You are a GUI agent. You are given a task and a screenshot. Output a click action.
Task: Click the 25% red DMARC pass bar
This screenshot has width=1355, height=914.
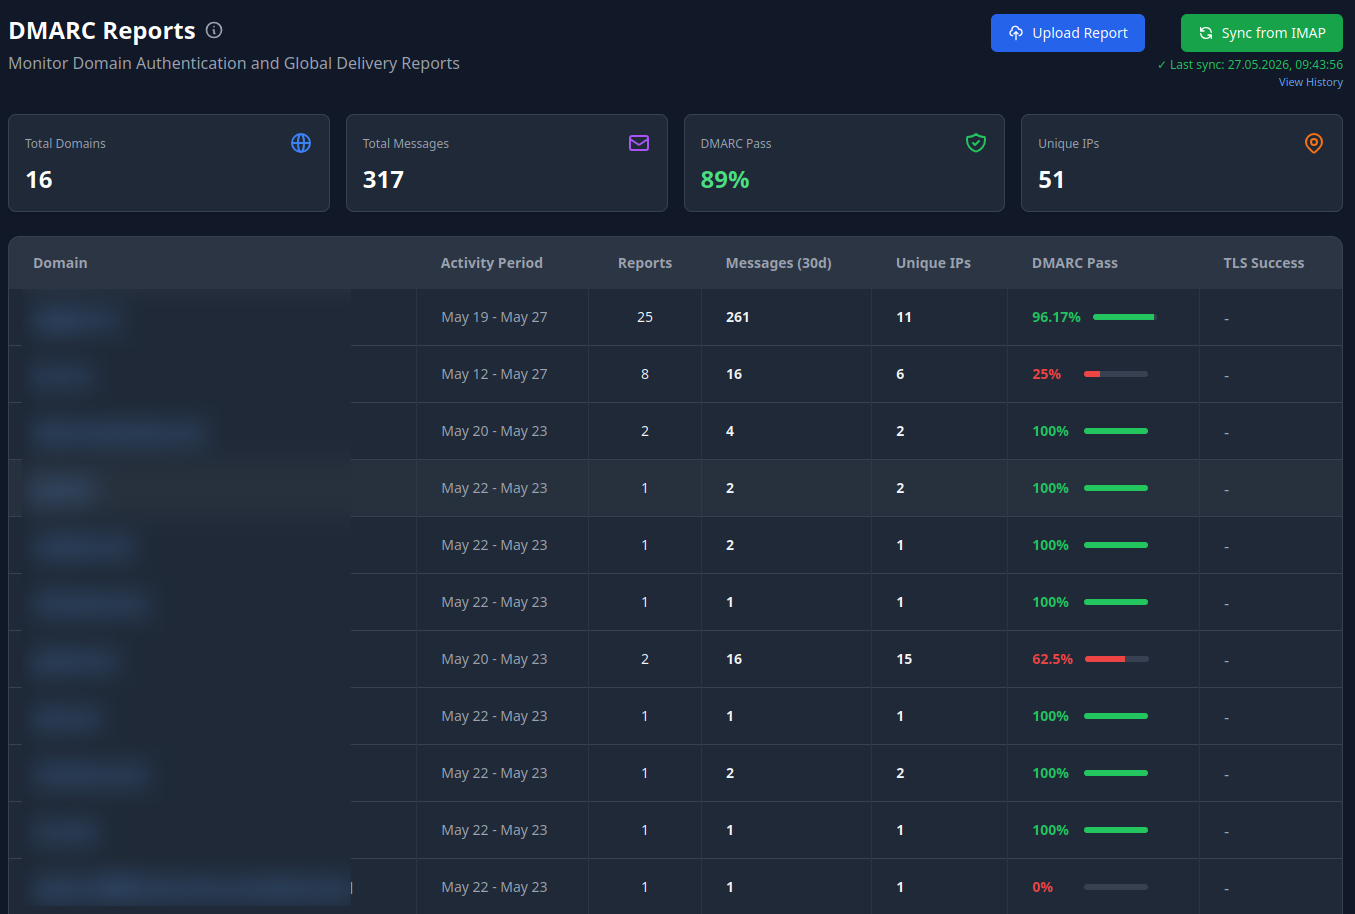click(1116, 374)
